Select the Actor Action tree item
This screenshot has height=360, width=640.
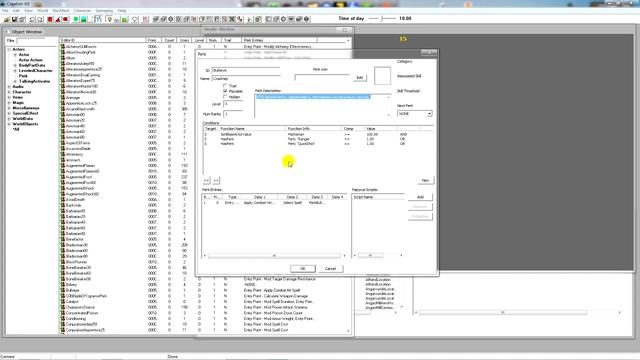coord(31,60)
